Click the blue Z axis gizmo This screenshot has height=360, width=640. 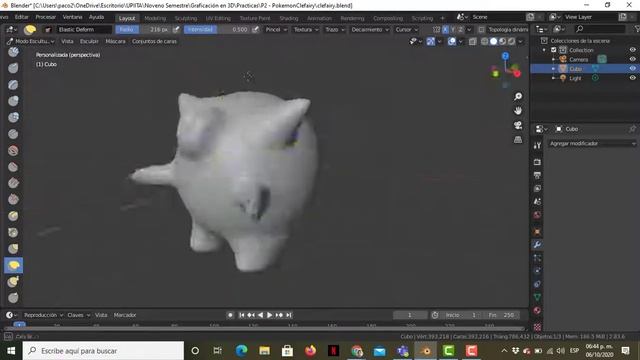[x=505, y=56]
